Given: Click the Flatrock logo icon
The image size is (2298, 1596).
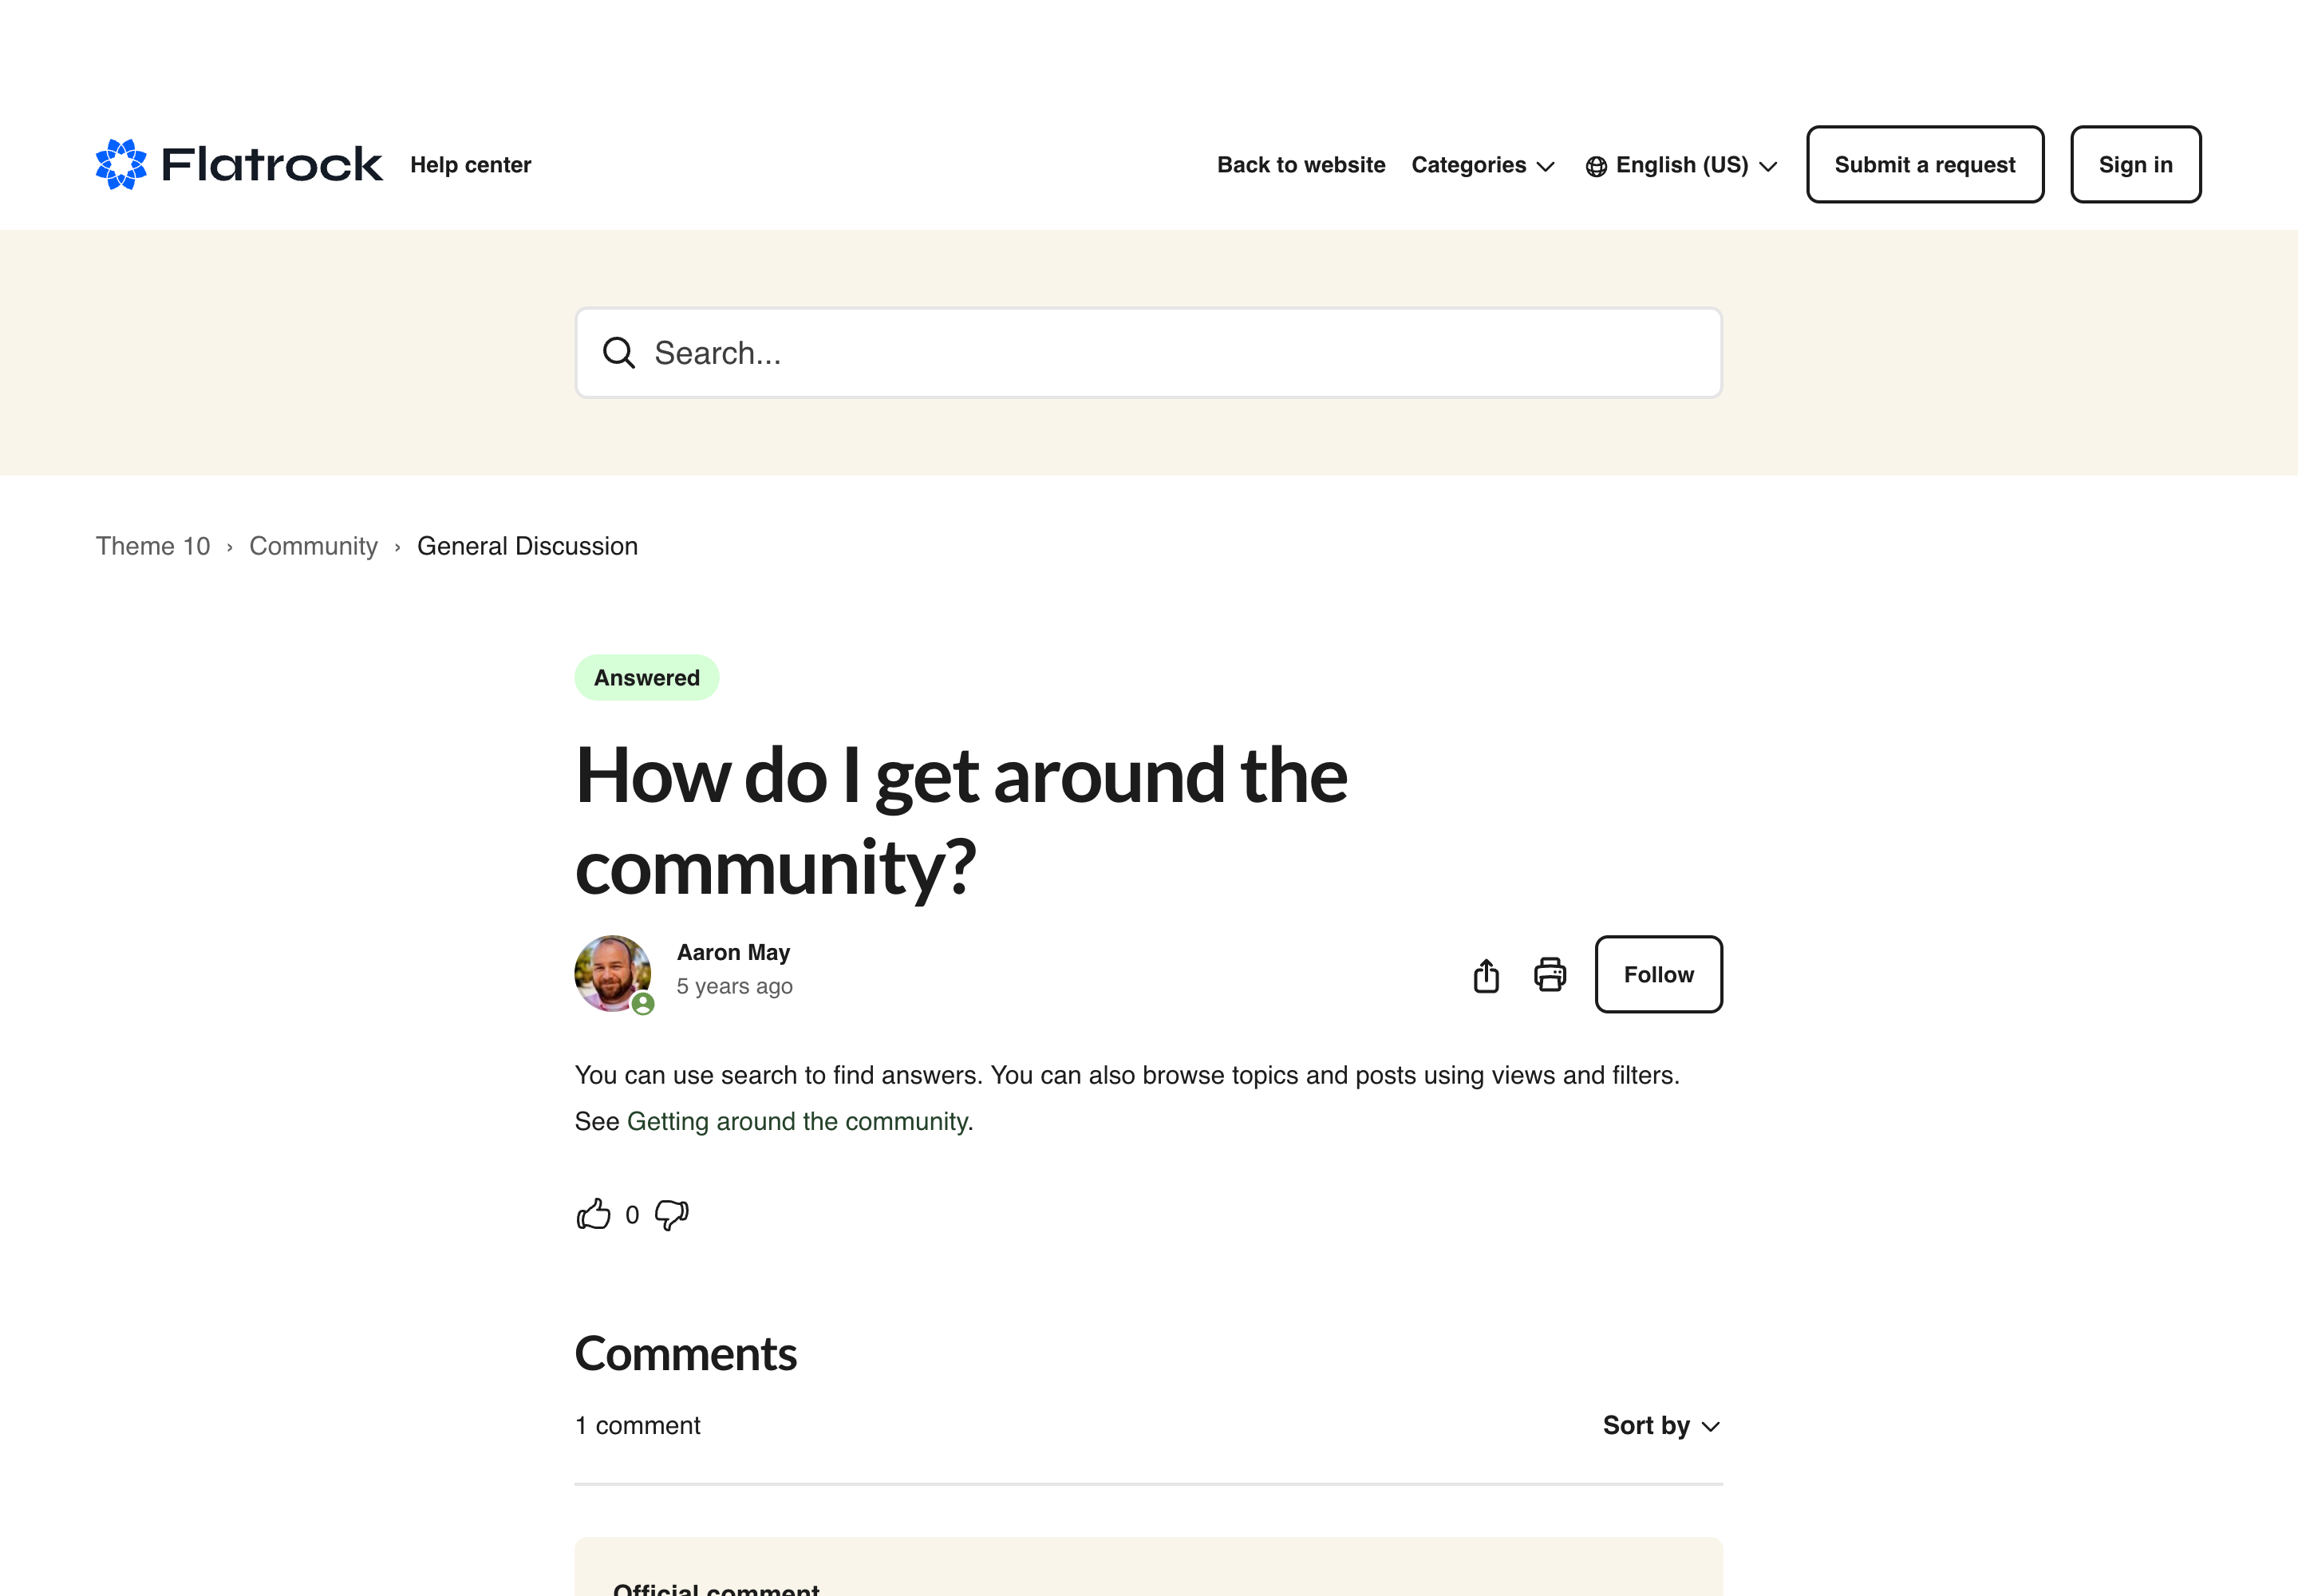Looking at the screenshot, I should [121, 164].
